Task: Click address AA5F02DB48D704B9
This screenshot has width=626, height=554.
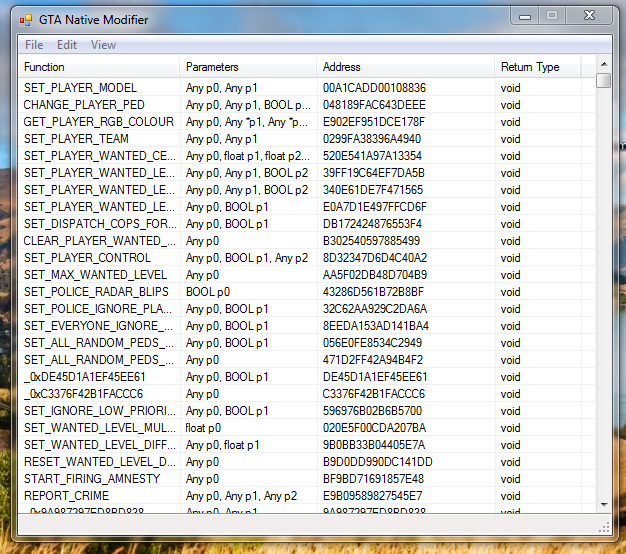Action: (x=374, y=275)
